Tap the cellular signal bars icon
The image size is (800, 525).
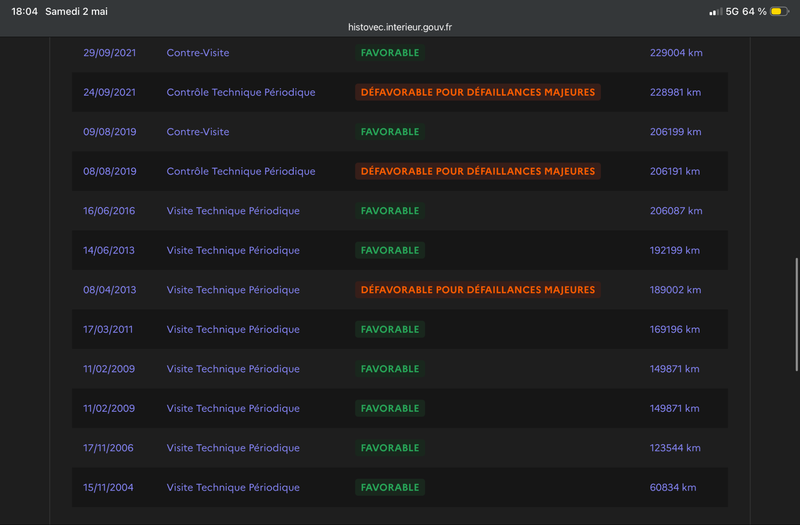715,12
